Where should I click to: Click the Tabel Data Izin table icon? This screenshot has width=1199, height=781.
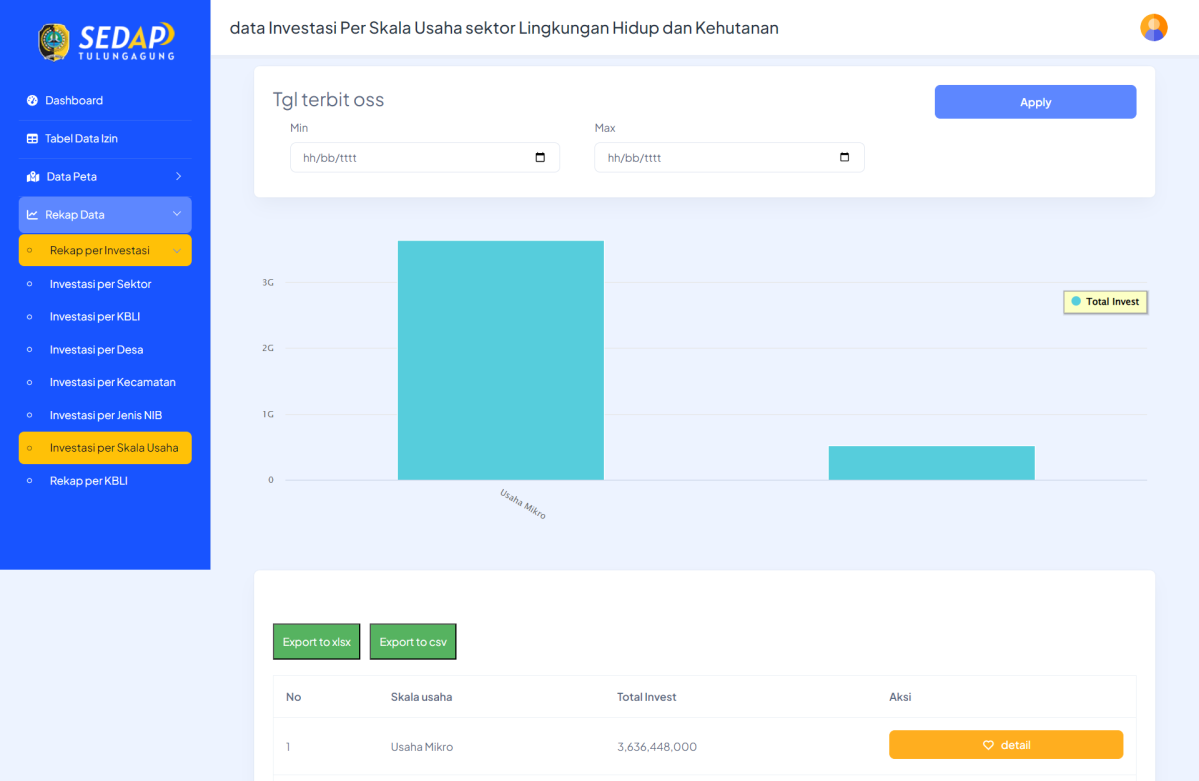[x=32, y=138]
